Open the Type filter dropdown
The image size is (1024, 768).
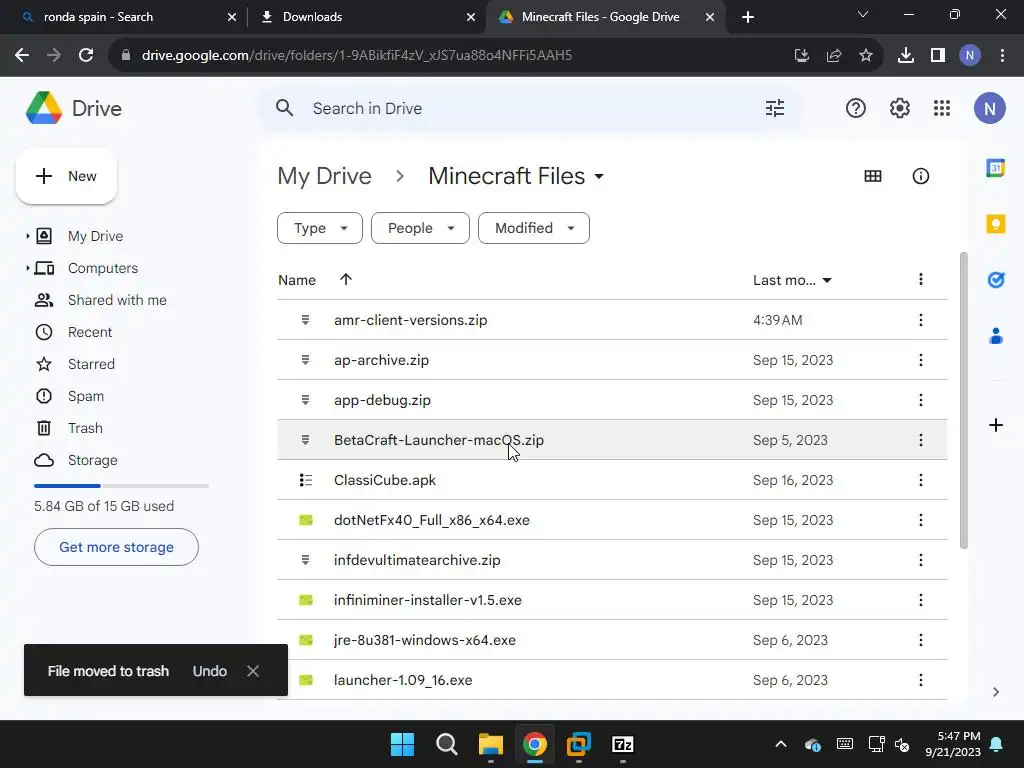(x=319, y=228)
